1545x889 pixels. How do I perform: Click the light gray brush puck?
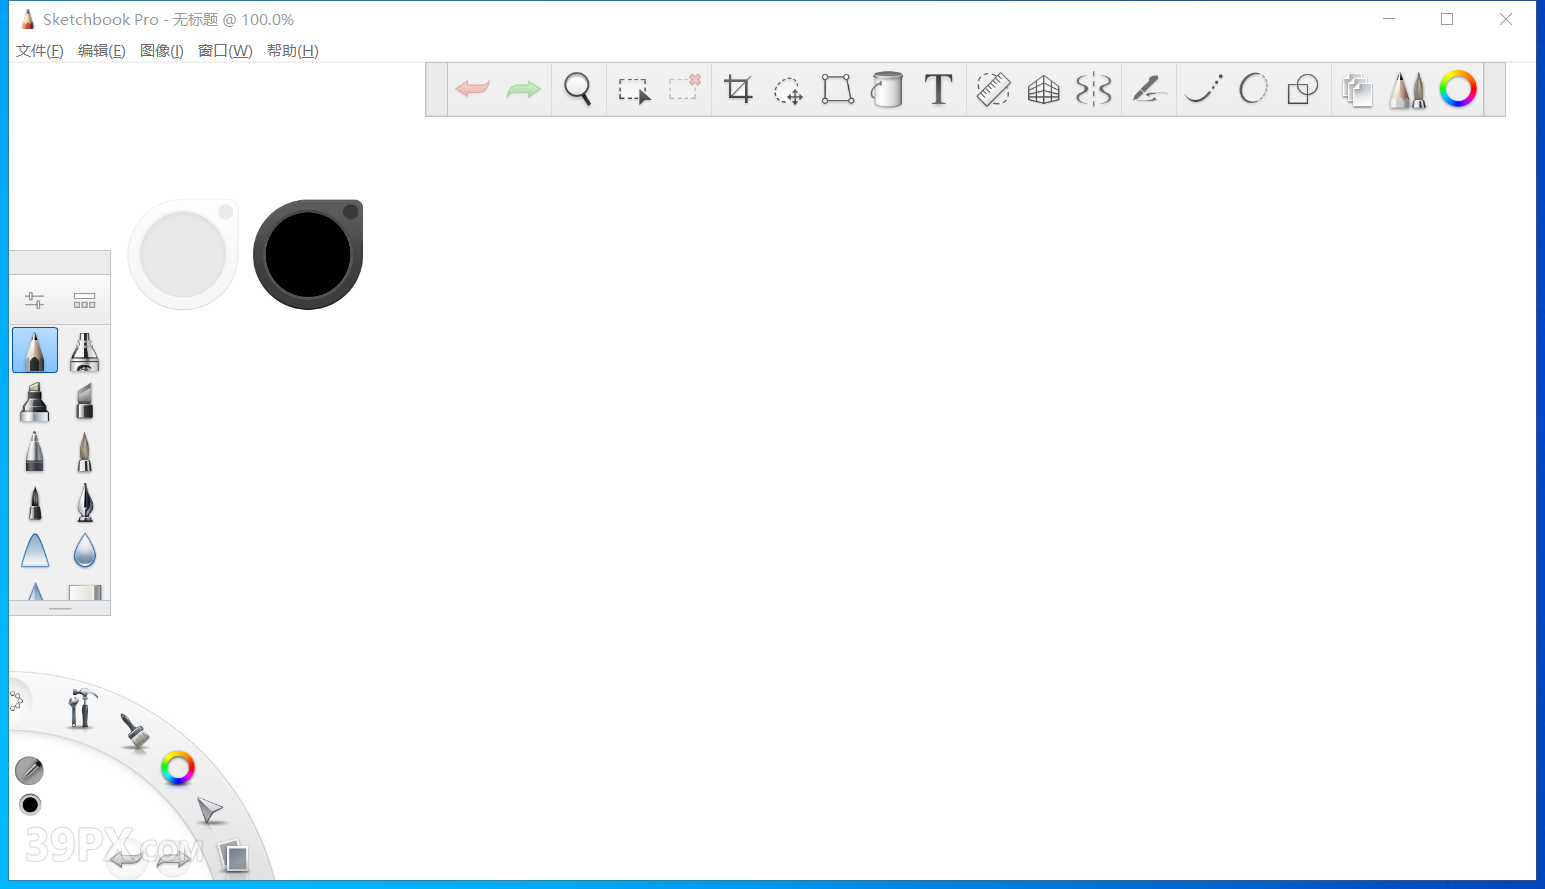(183, 254)
